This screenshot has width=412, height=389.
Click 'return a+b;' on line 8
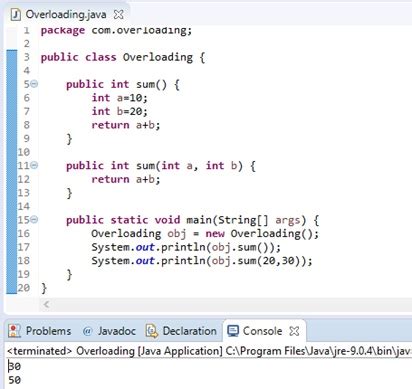[126, 125]
